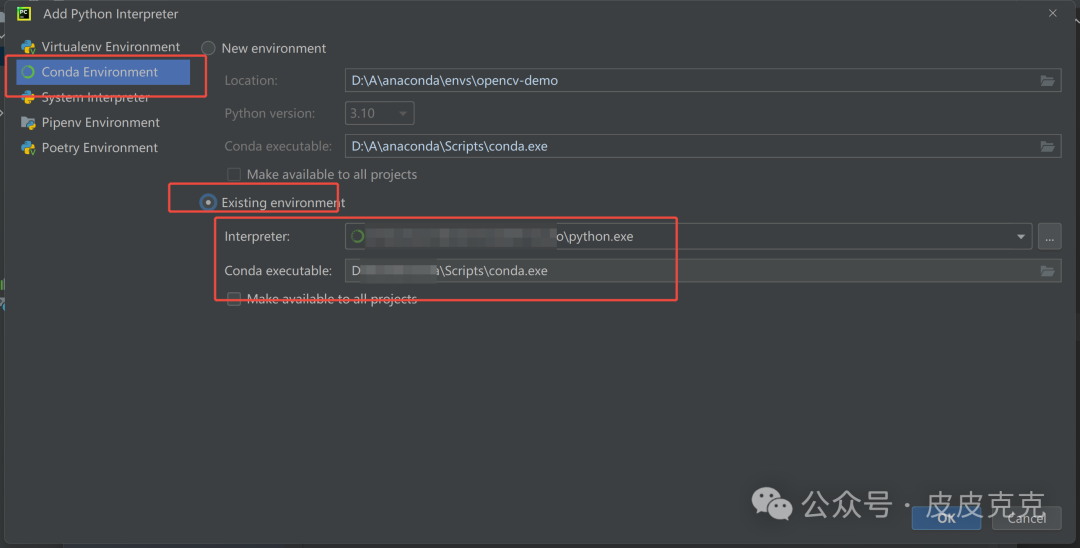
Task: Click the OK button
Action: tap(946, 518)
